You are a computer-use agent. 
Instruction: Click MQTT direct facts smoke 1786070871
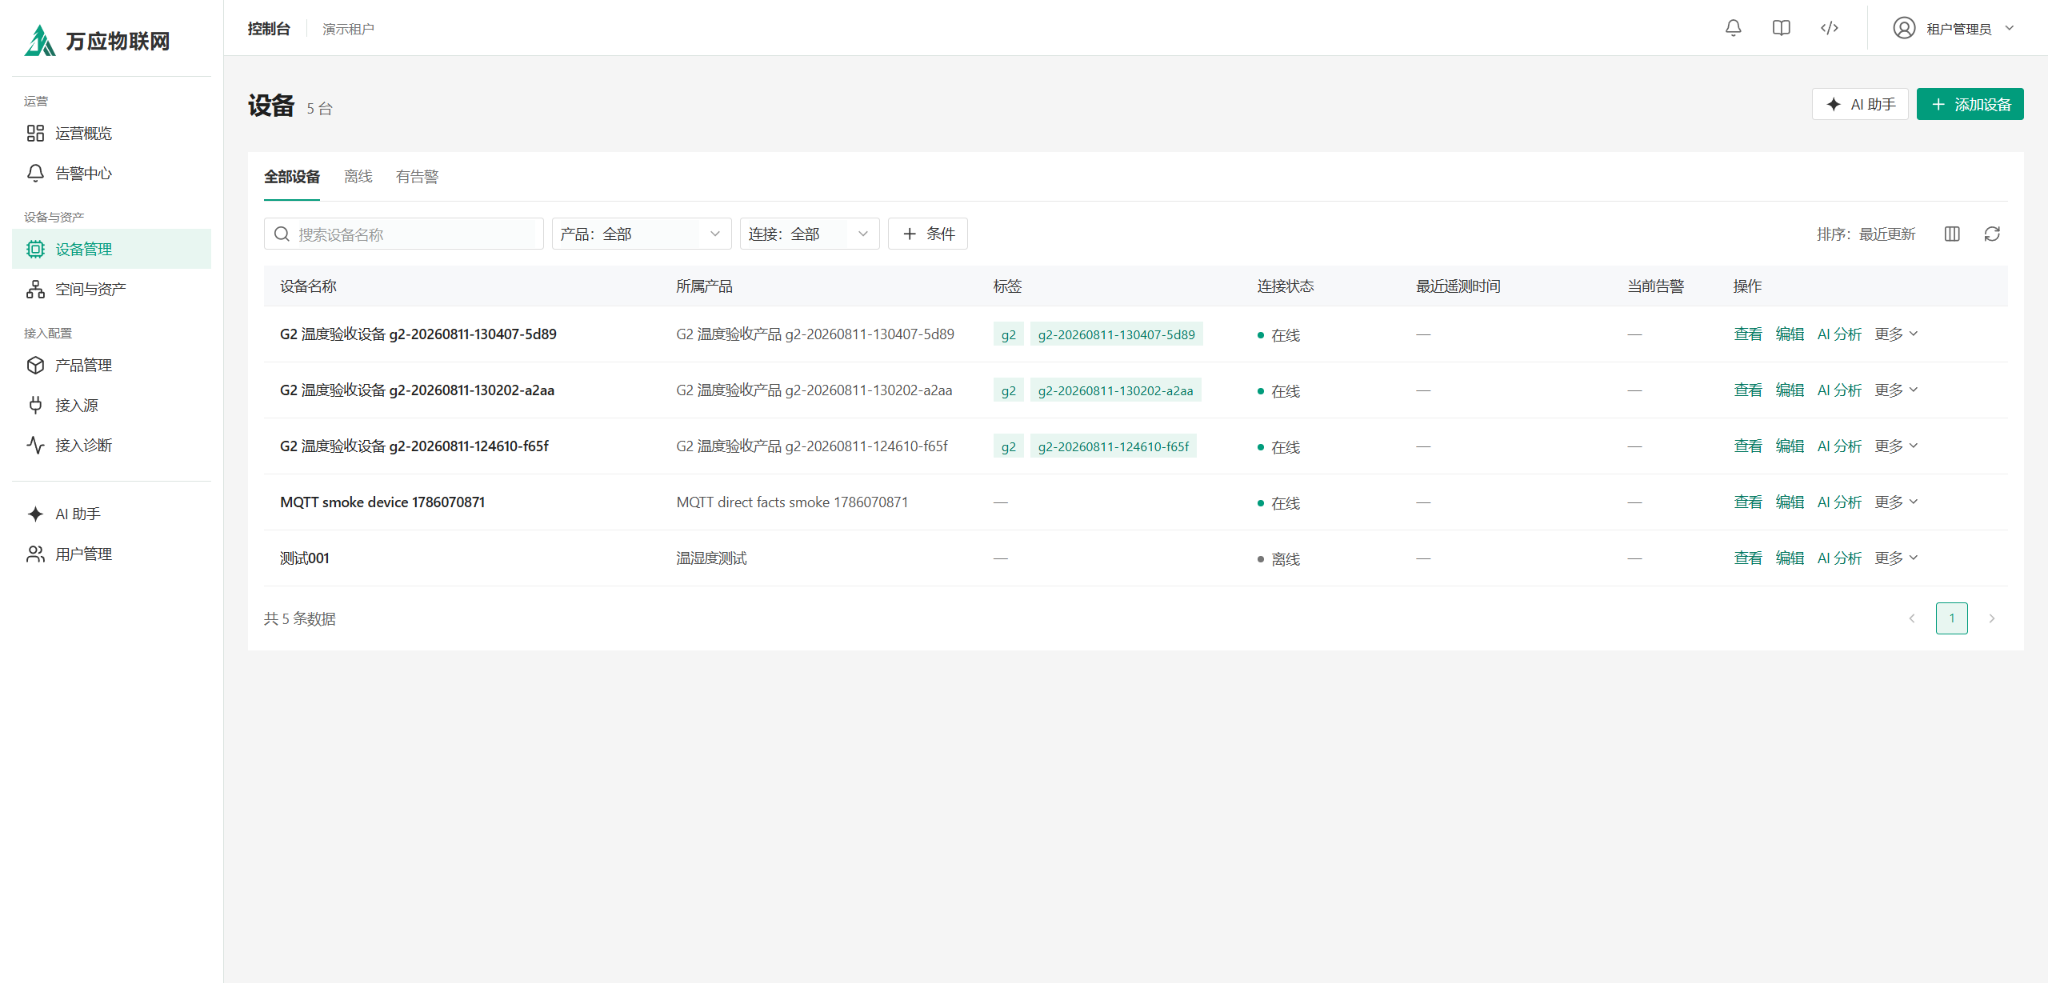[792, 502]
